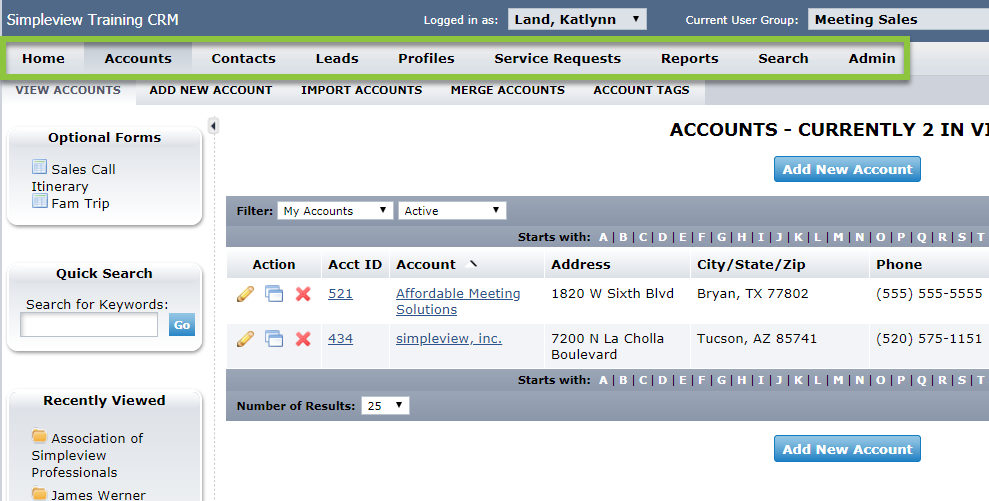Sort by the Acct ID column header
The height and width of the screenshot is (501, 989).
(354, 264)
